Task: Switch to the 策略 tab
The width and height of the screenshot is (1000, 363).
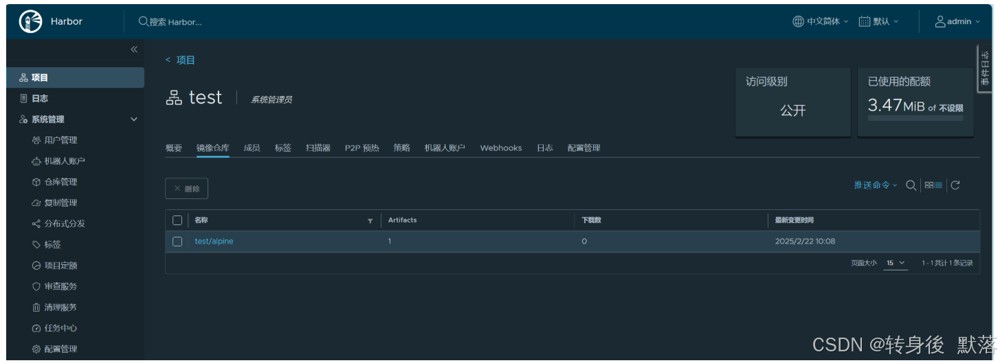Action: click(402, 148)
